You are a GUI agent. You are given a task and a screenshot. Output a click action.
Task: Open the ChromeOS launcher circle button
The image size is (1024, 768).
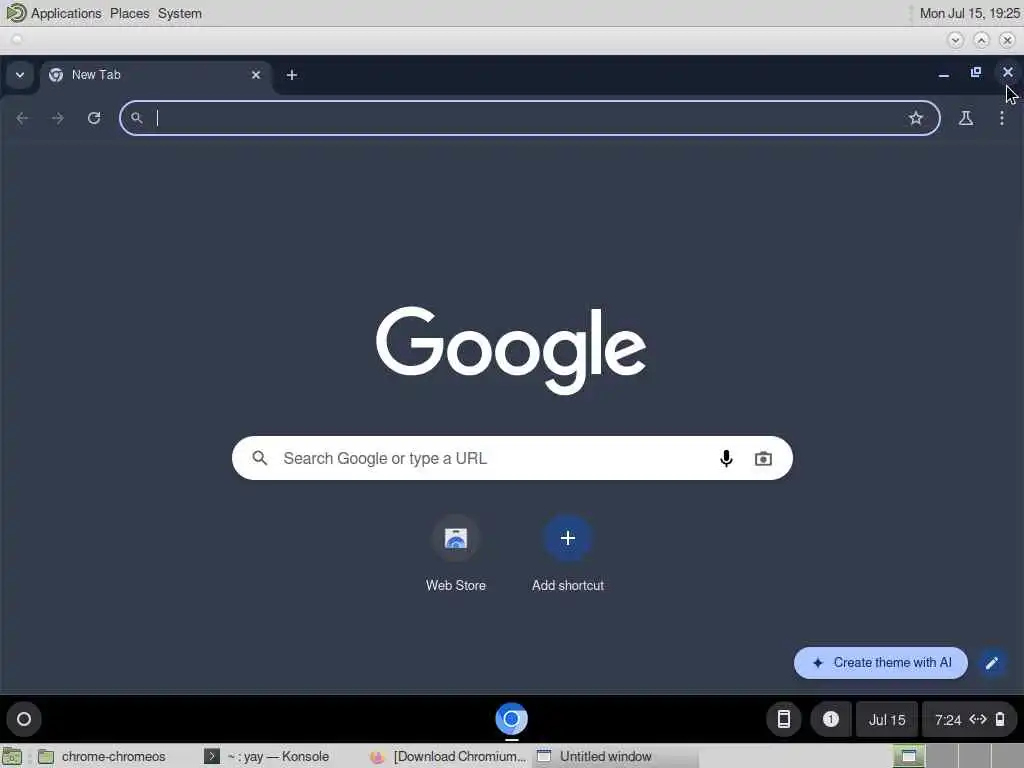24,719
